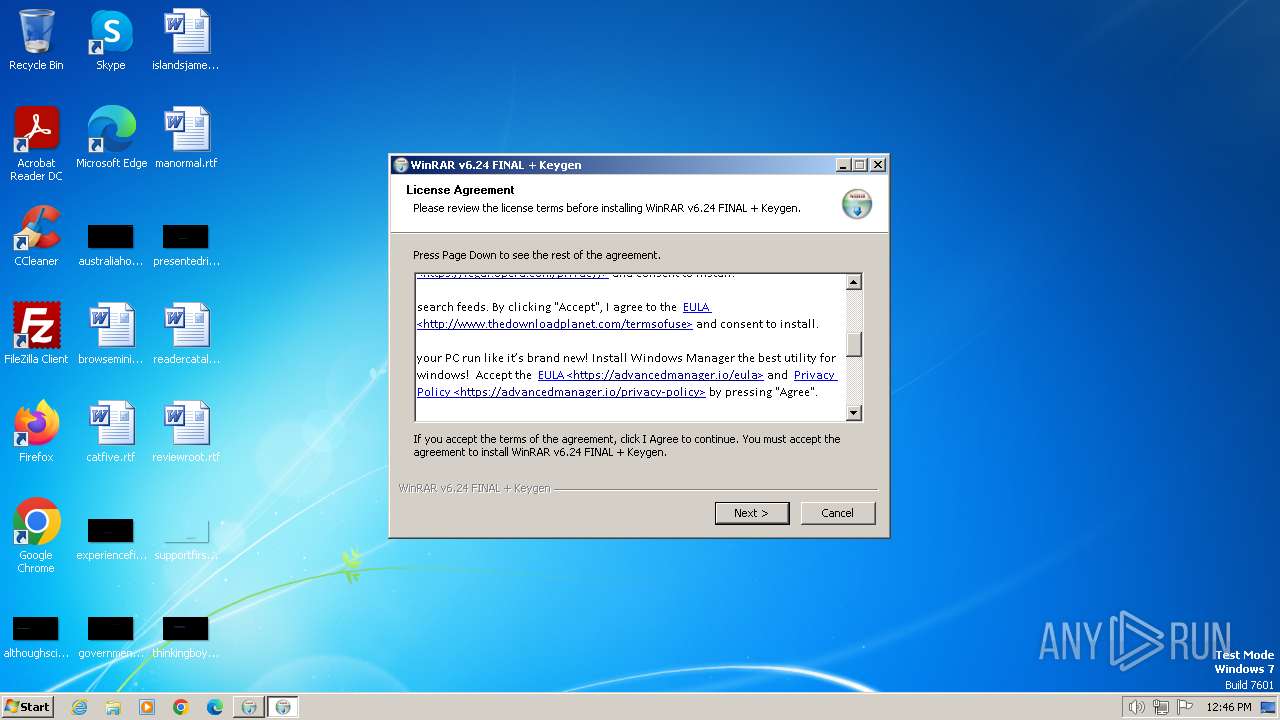Switch to the first installer taskbar item
Screen dimensions: 1280x720
click(249, 707)
